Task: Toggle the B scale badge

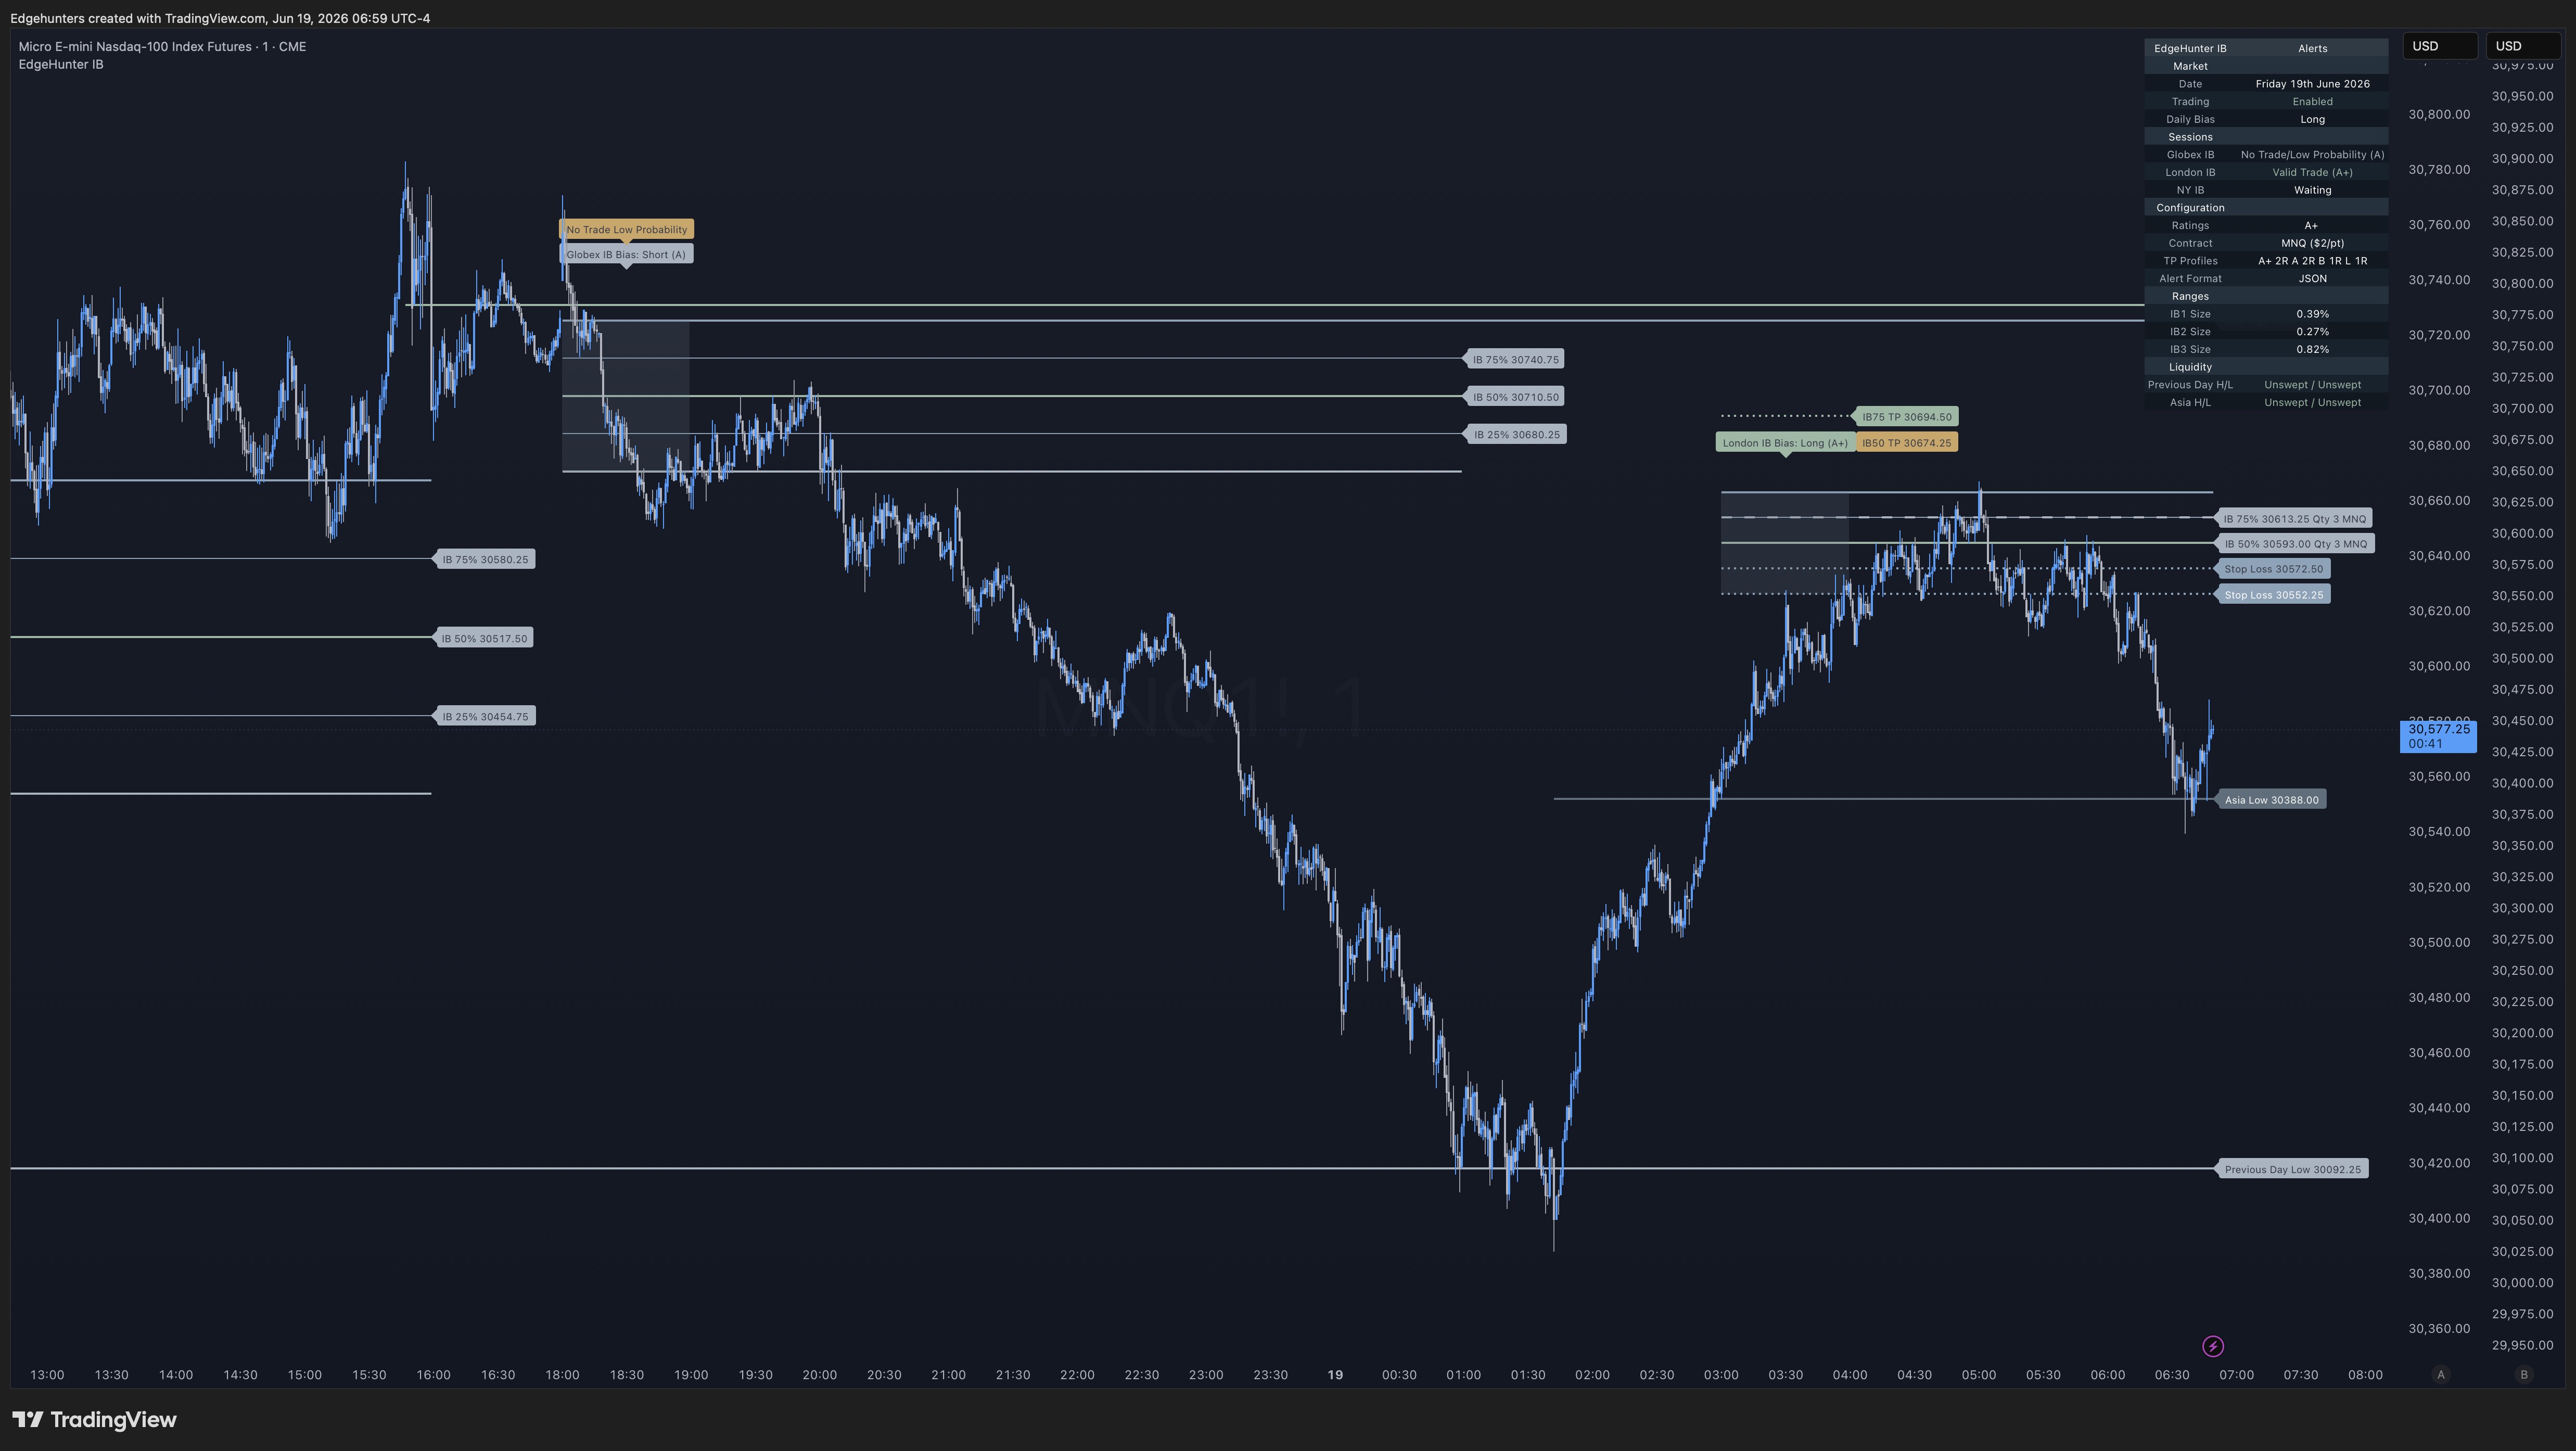Action: tap(2523, 1374)
